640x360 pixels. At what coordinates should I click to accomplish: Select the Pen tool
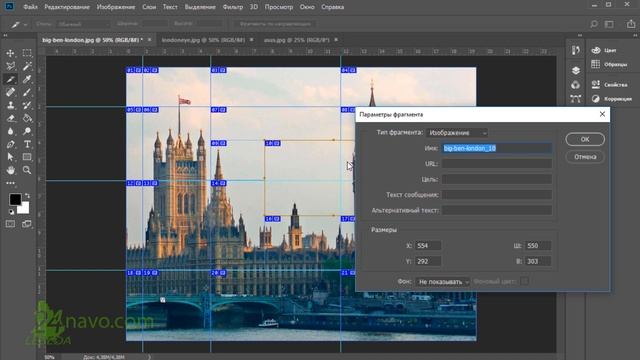[x=11, y=144]
